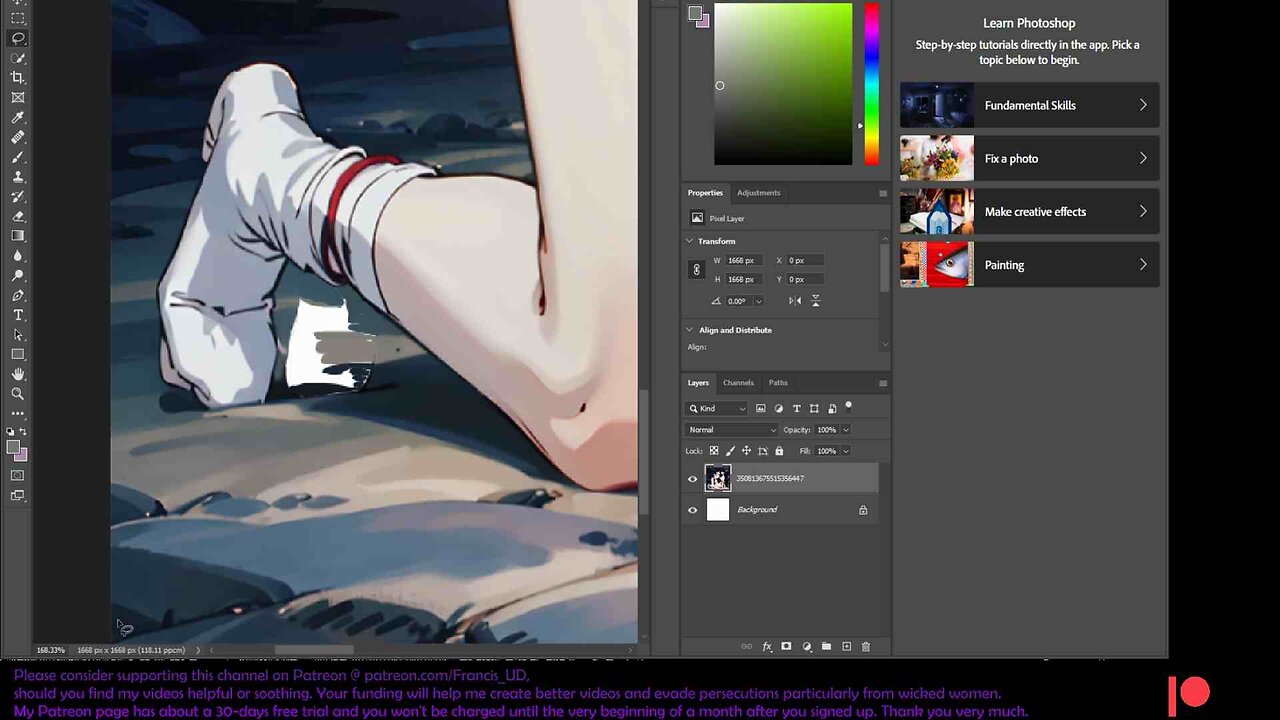This screenshot has height=720, width=1280.
Task: Select the Path Selection tool
Action: click(x=18, y=335)
